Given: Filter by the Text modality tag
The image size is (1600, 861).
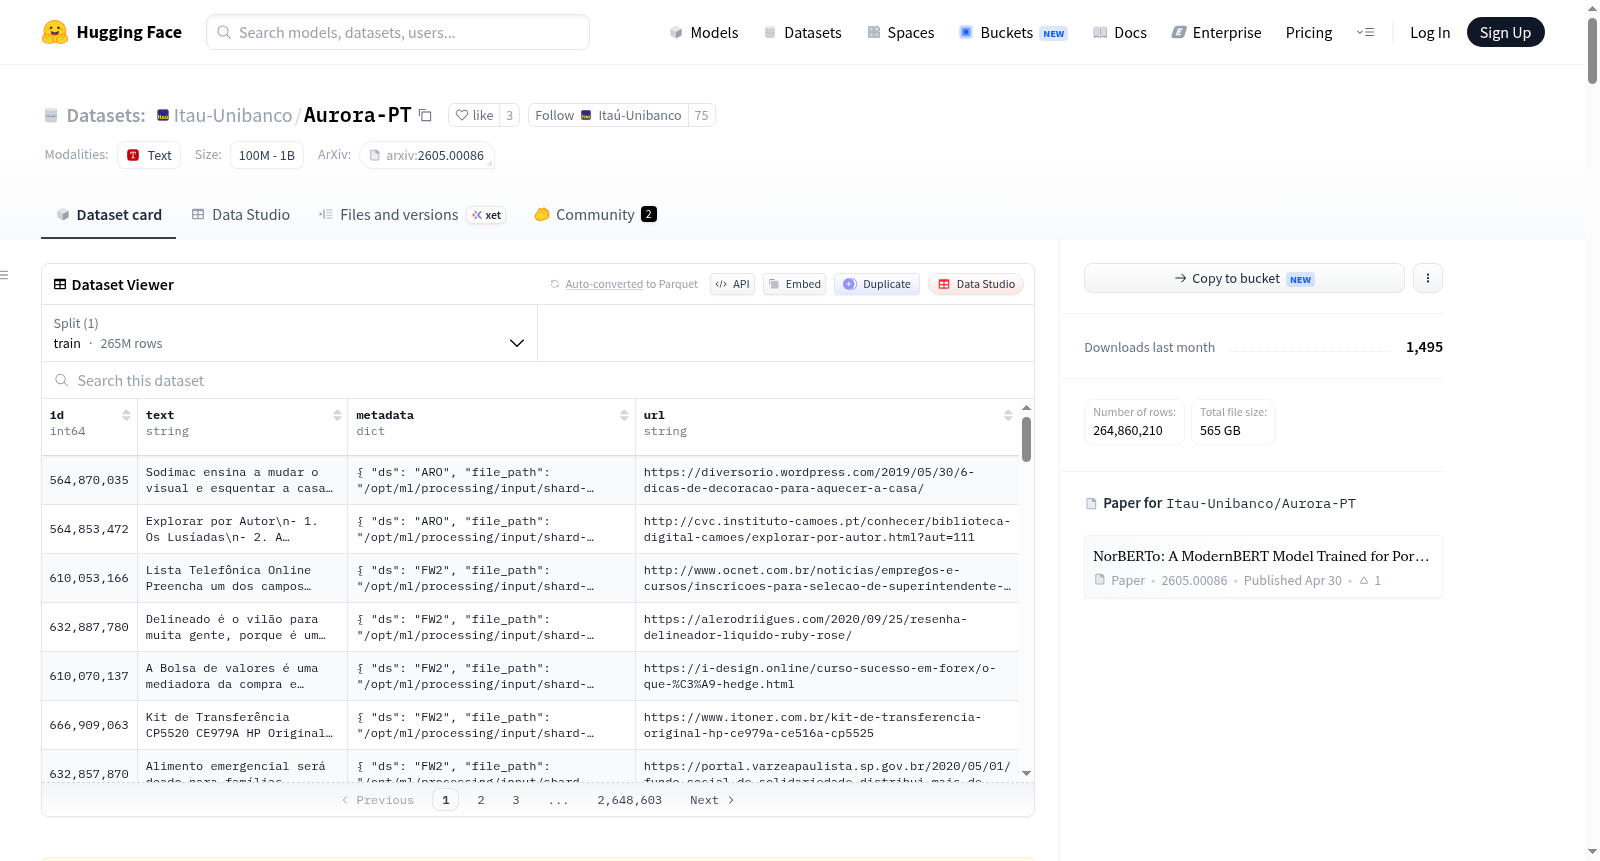Looking at the screenshot, I should 149,155.
